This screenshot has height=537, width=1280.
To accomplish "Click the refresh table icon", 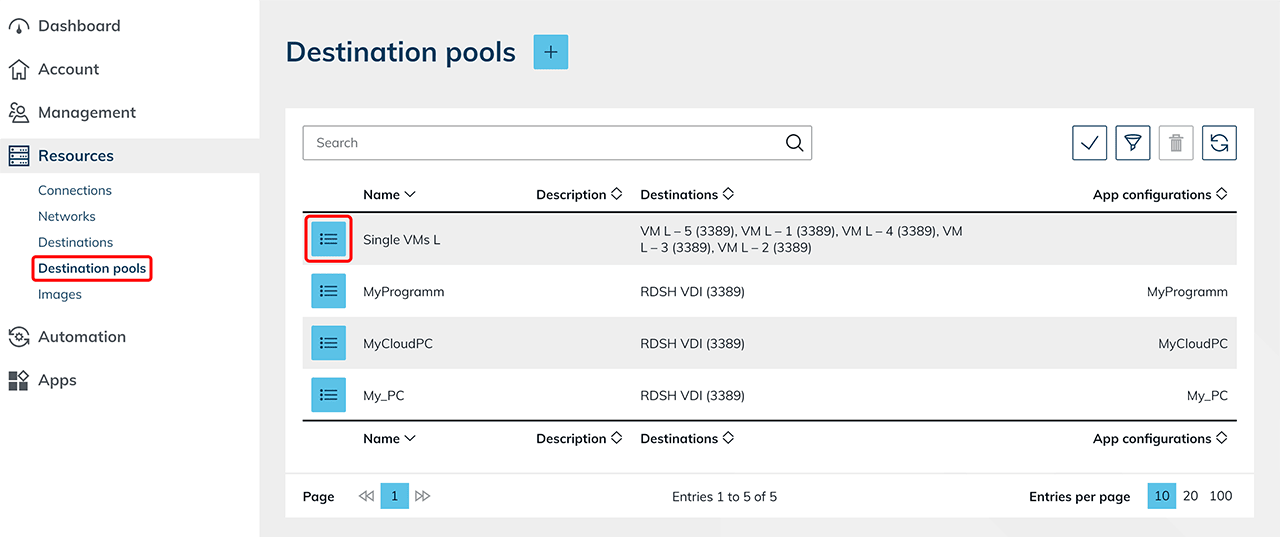I will coord(1219,143).
